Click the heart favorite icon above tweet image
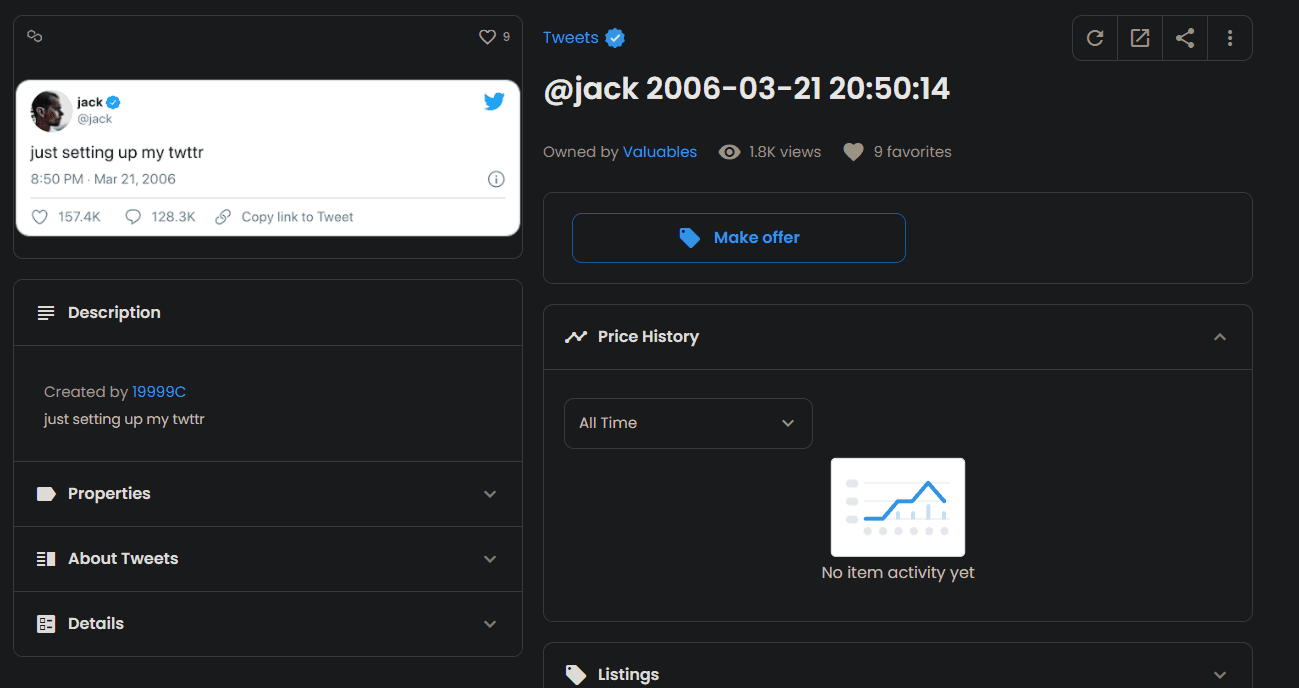 click(x=487, y=37)
